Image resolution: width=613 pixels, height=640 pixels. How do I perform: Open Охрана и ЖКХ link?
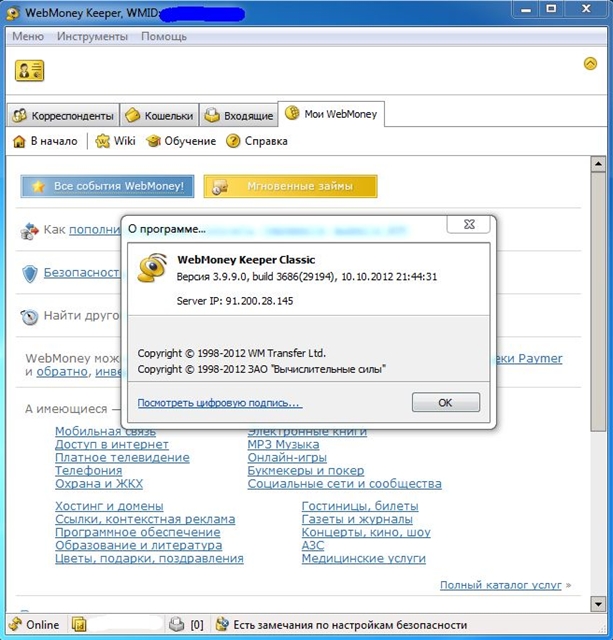(99, 484)
